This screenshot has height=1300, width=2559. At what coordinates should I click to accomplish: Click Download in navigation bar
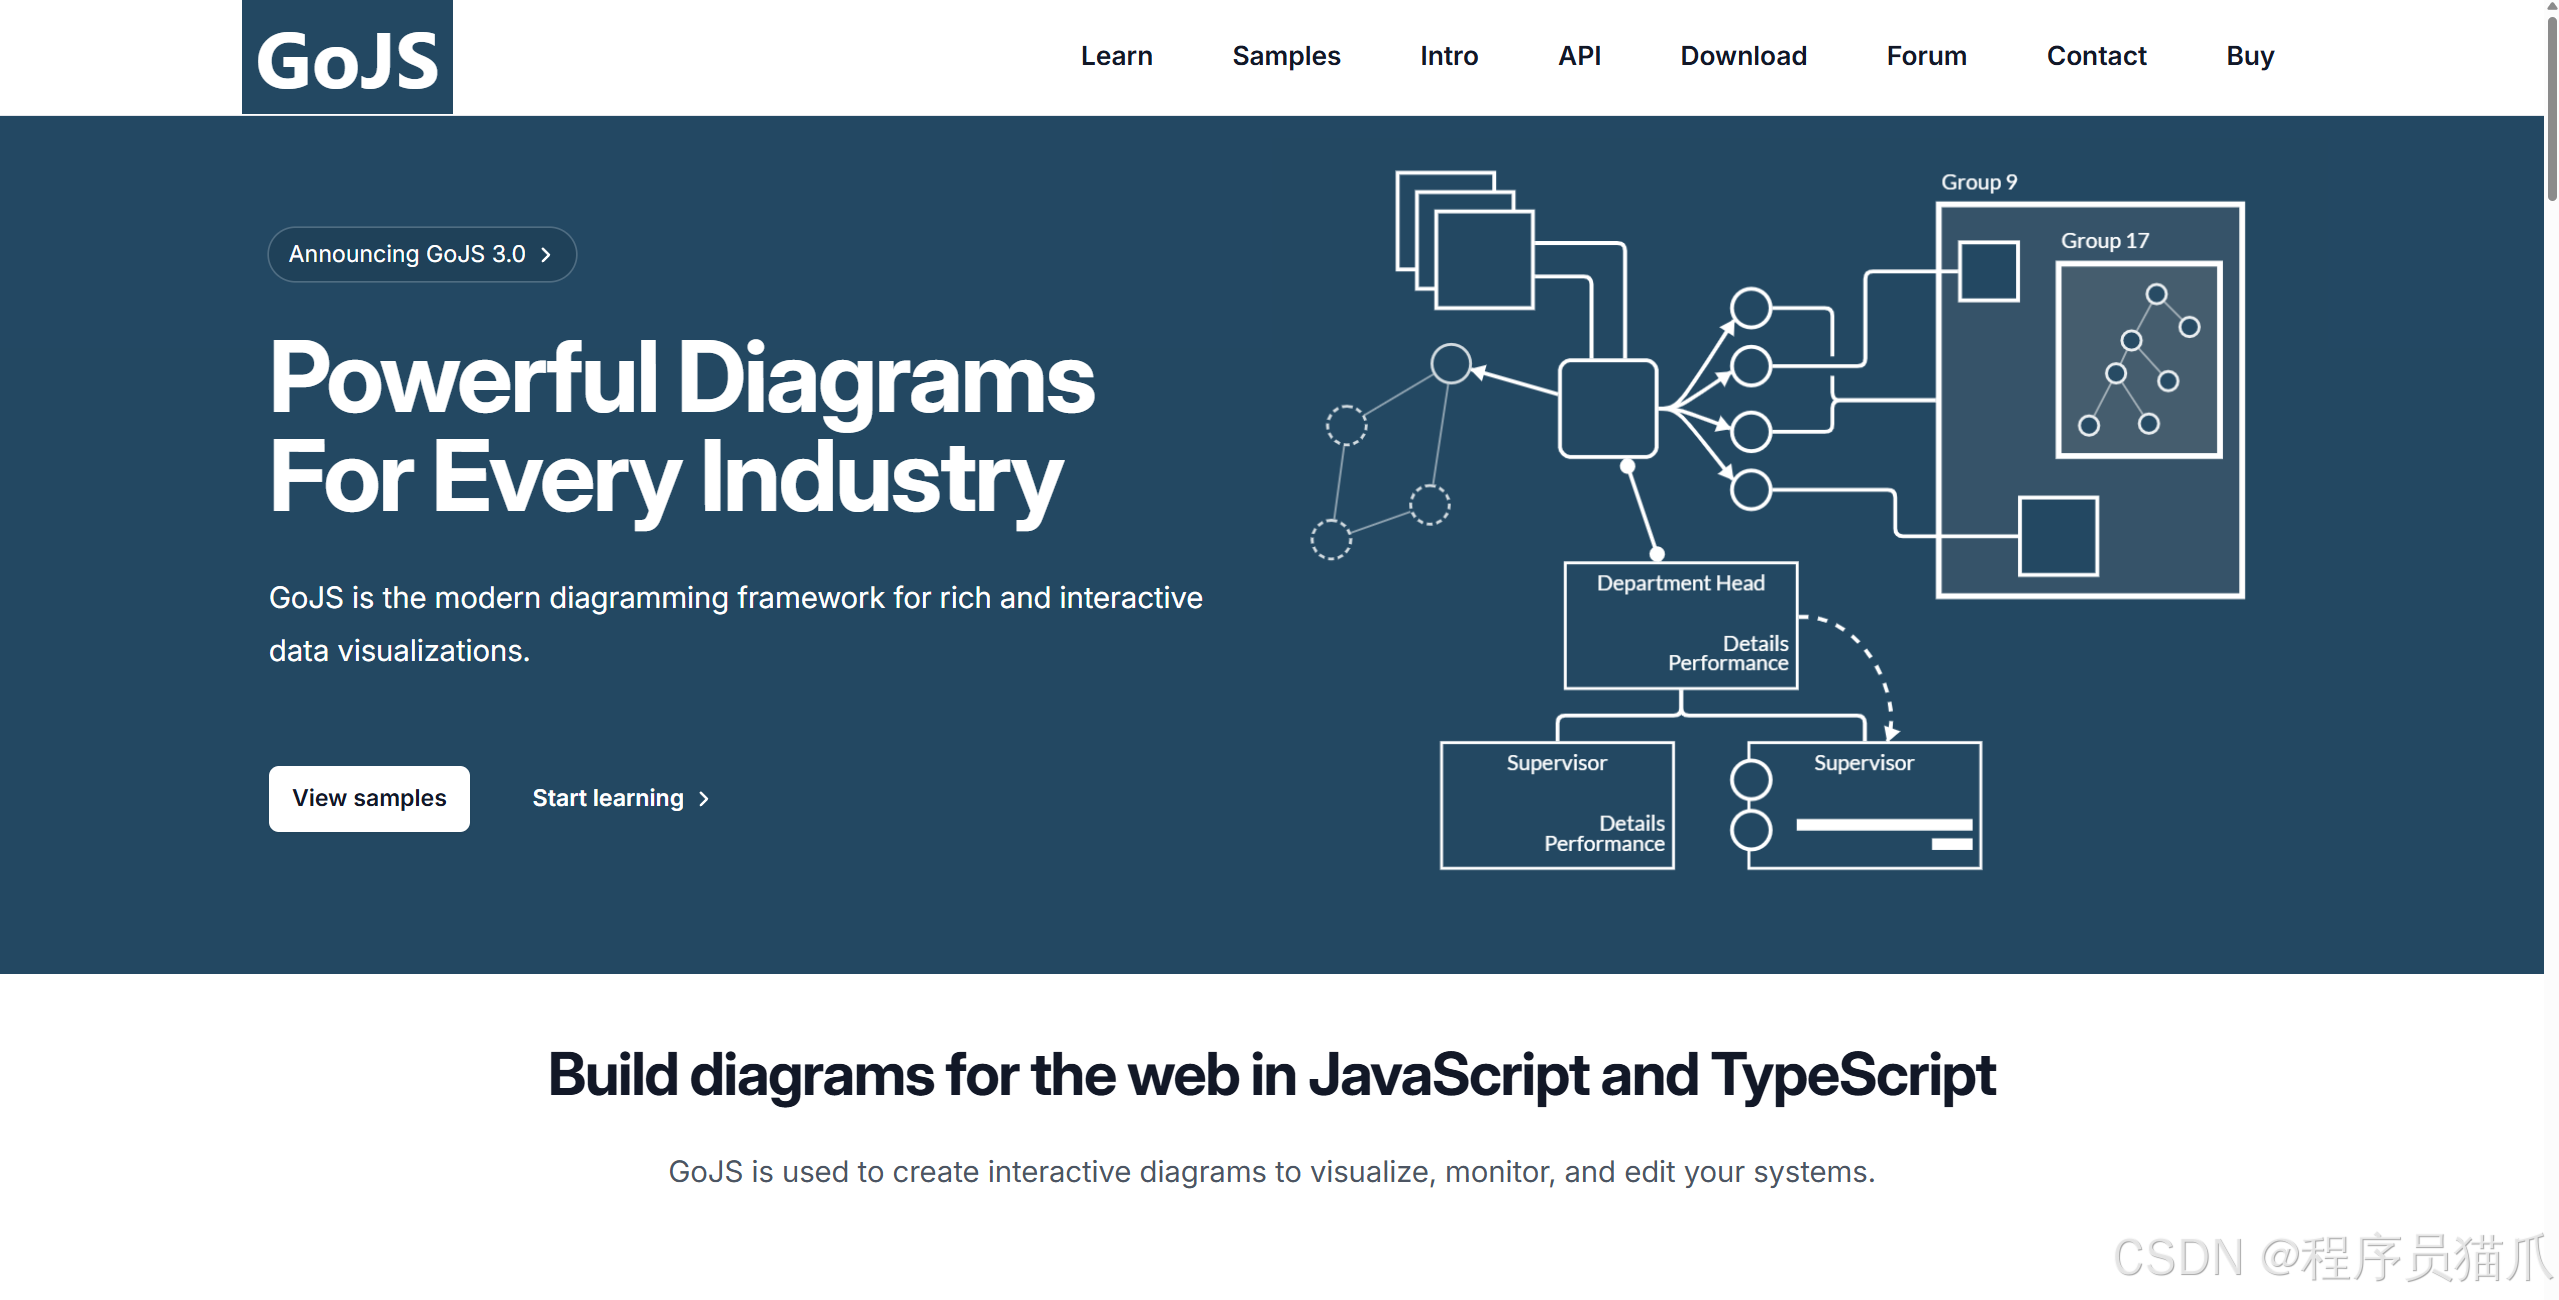1743,56
